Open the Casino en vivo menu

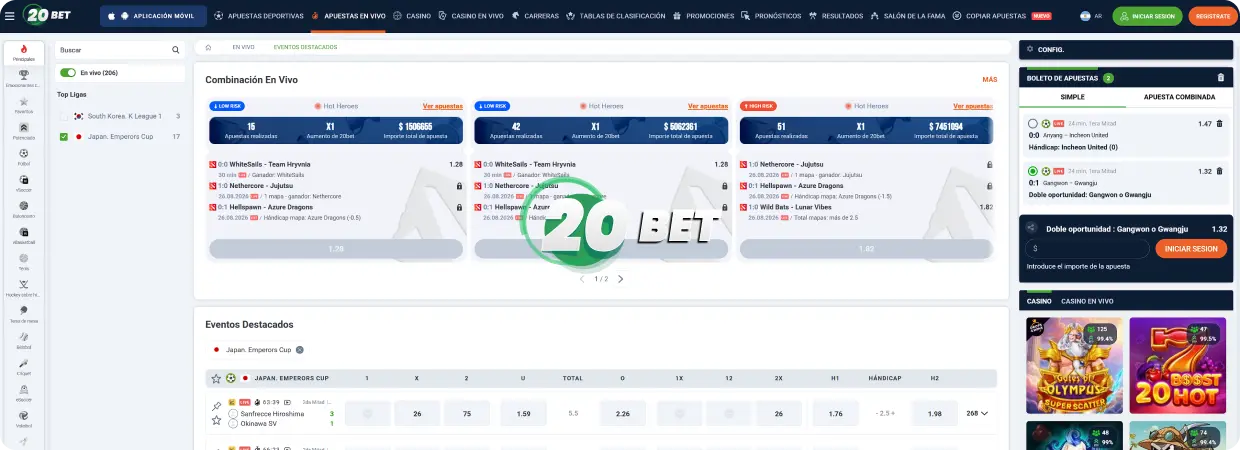[470, 16]
